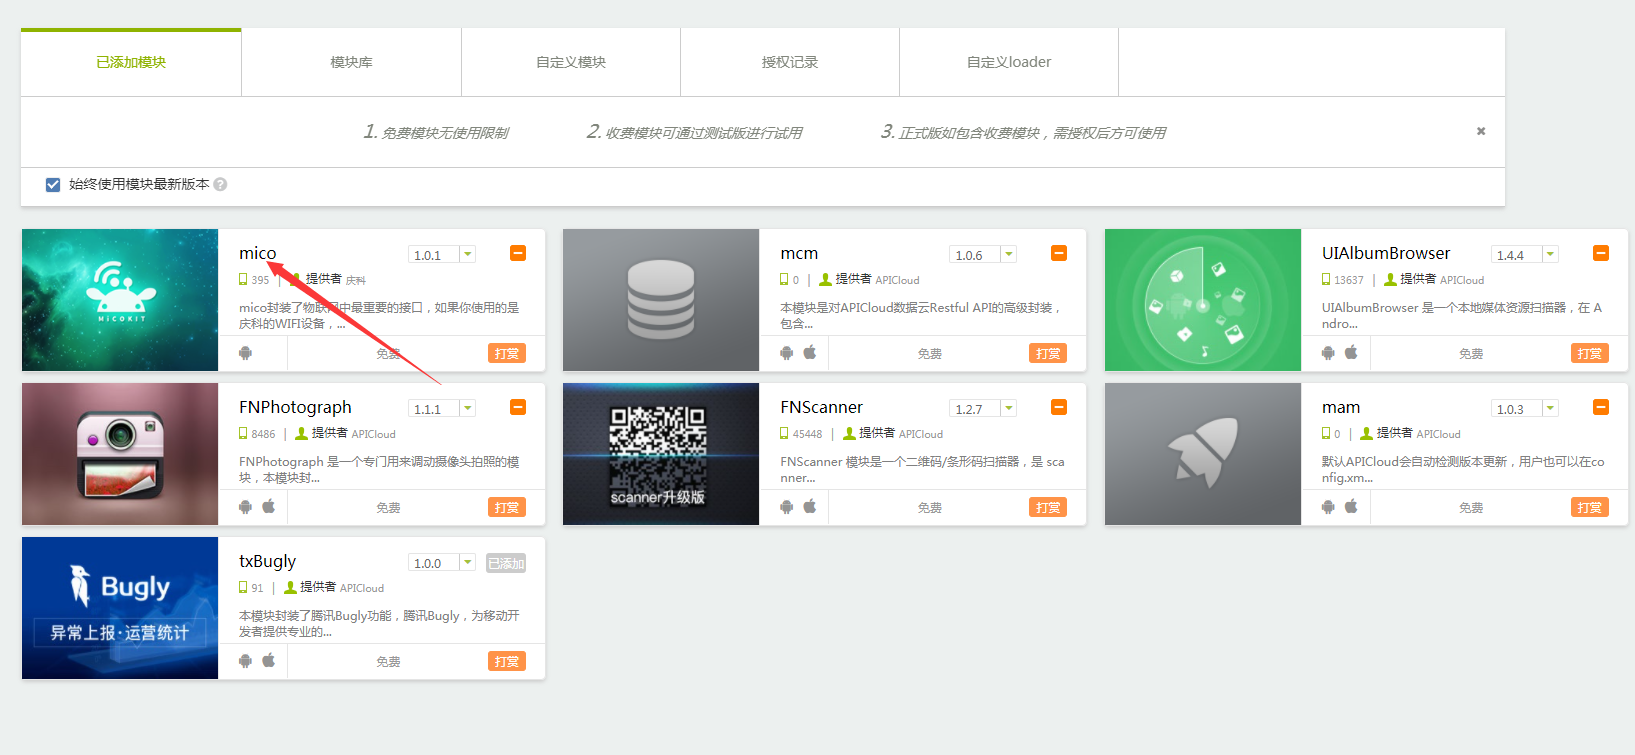Open the mico module thumbnail
This screenshot has width=1635, height=755.
[x=120, y=300]
